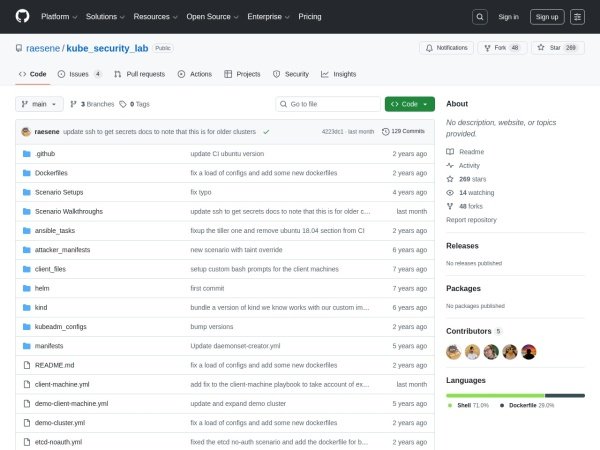Click the Notifications button

click(x=446, y=48)
